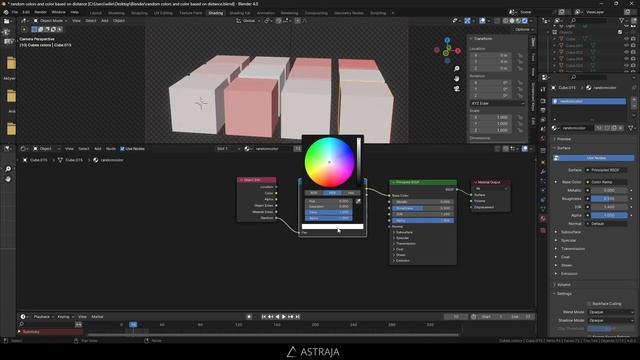640x360 pixels.
Task: Switch to the Animation workspace tab
Action: (x=266, y=13)
